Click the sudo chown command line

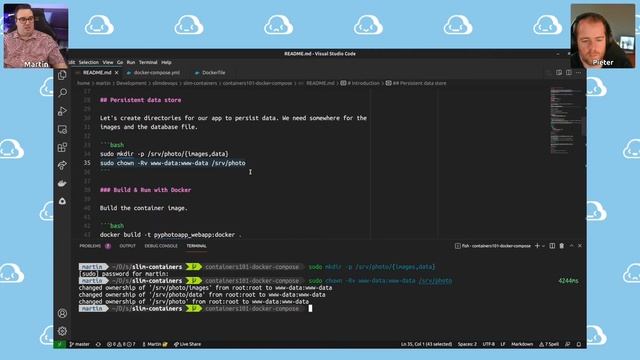(173, 163)
